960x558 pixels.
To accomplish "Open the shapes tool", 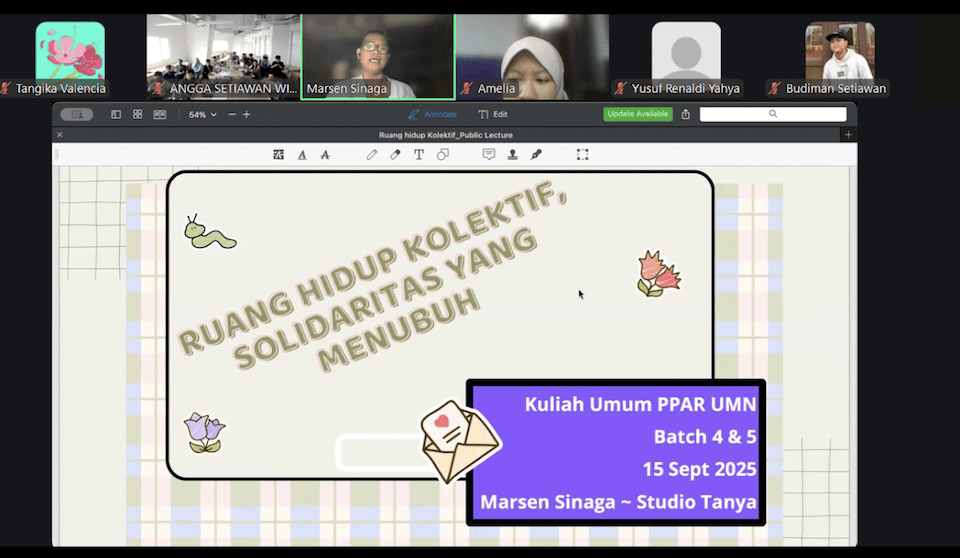I will tap(442, 155).
